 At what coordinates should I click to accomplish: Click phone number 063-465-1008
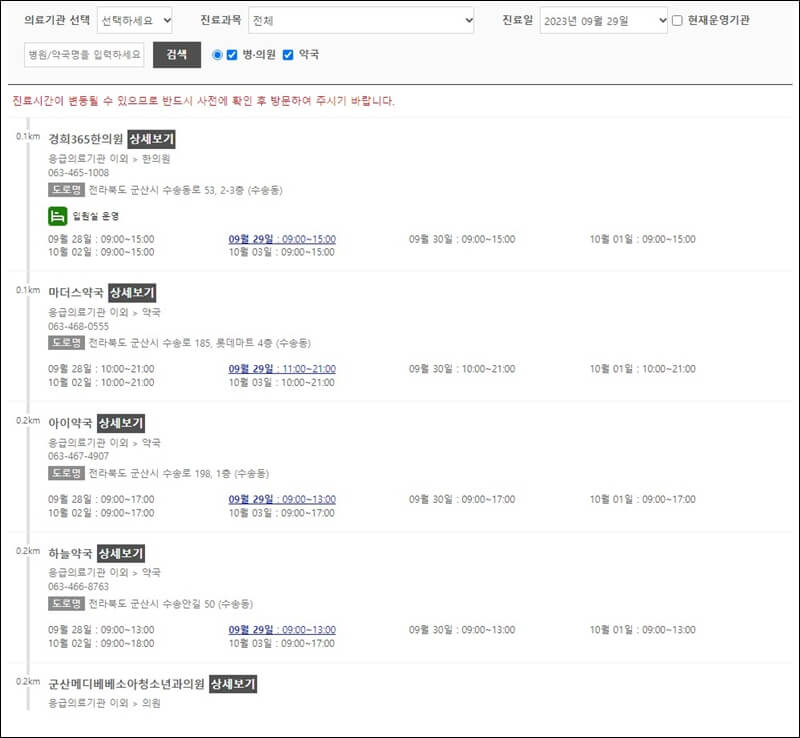pyautogui.click(x=79, y=173)
